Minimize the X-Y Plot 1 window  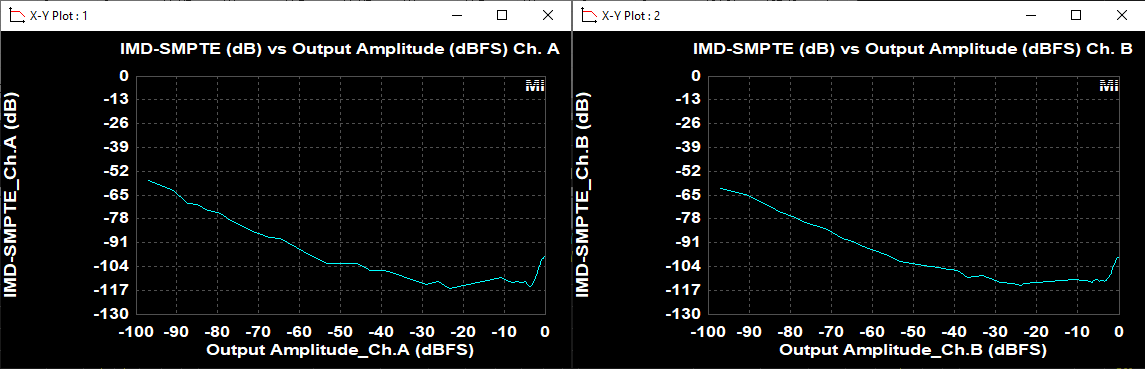457,15
